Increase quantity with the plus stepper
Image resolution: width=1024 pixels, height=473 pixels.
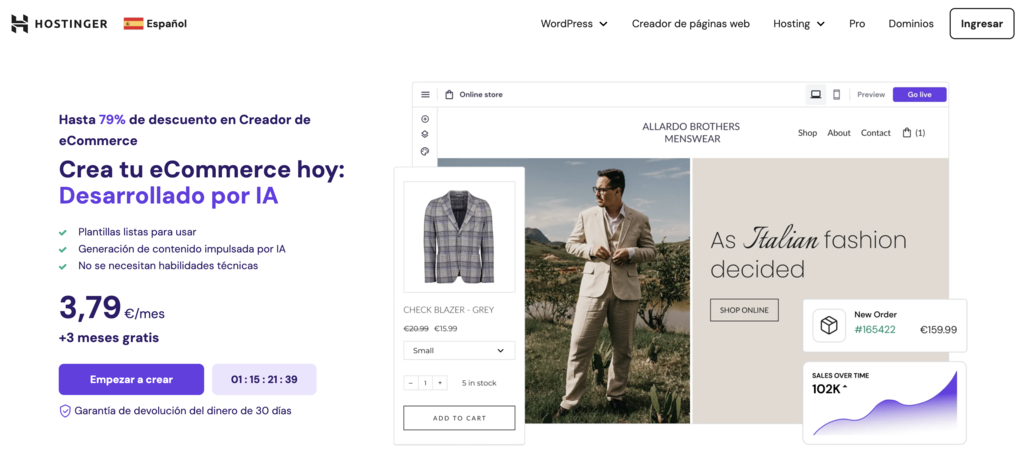pyautogui.click(x=440, y=383)
